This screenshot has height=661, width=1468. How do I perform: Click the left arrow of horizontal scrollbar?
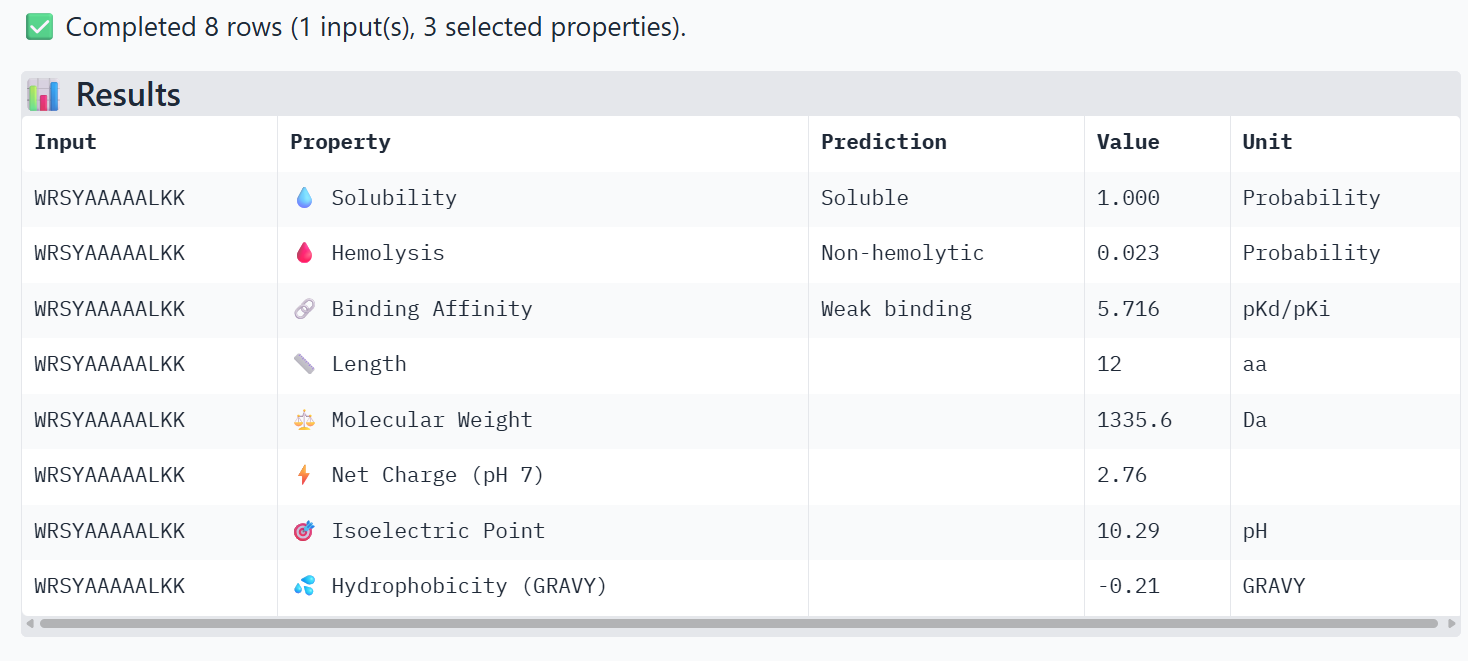29,624
